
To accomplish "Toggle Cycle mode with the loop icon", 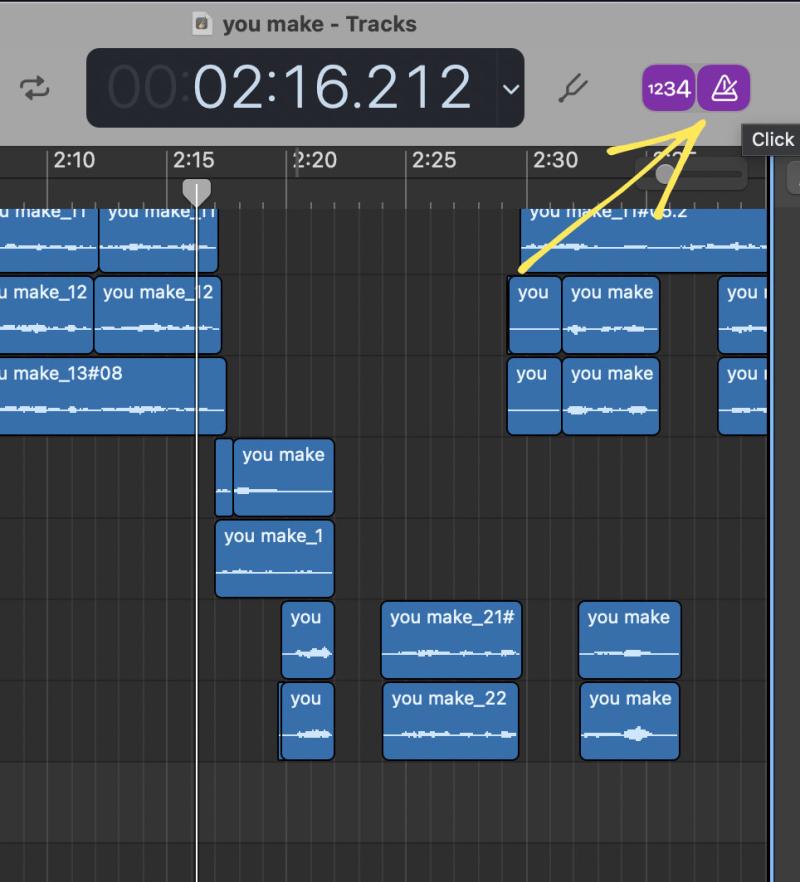I will click(35, 88).
